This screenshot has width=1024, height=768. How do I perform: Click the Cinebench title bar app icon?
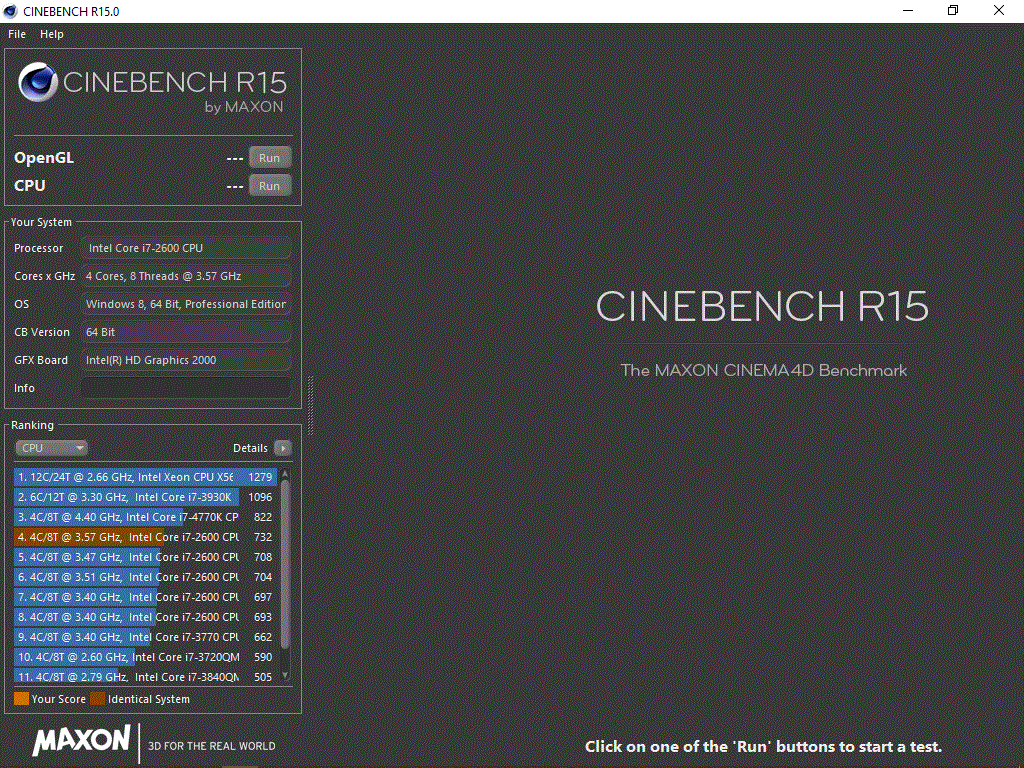click(x=10, y=11)
